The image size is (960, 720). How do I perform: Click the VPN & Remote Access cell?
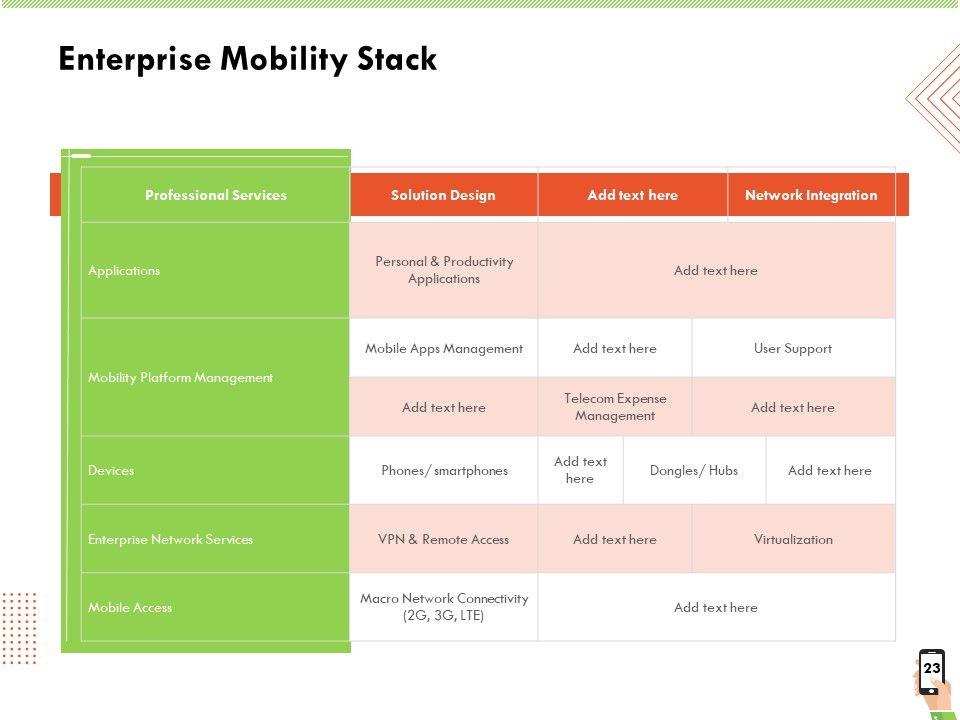444,539
